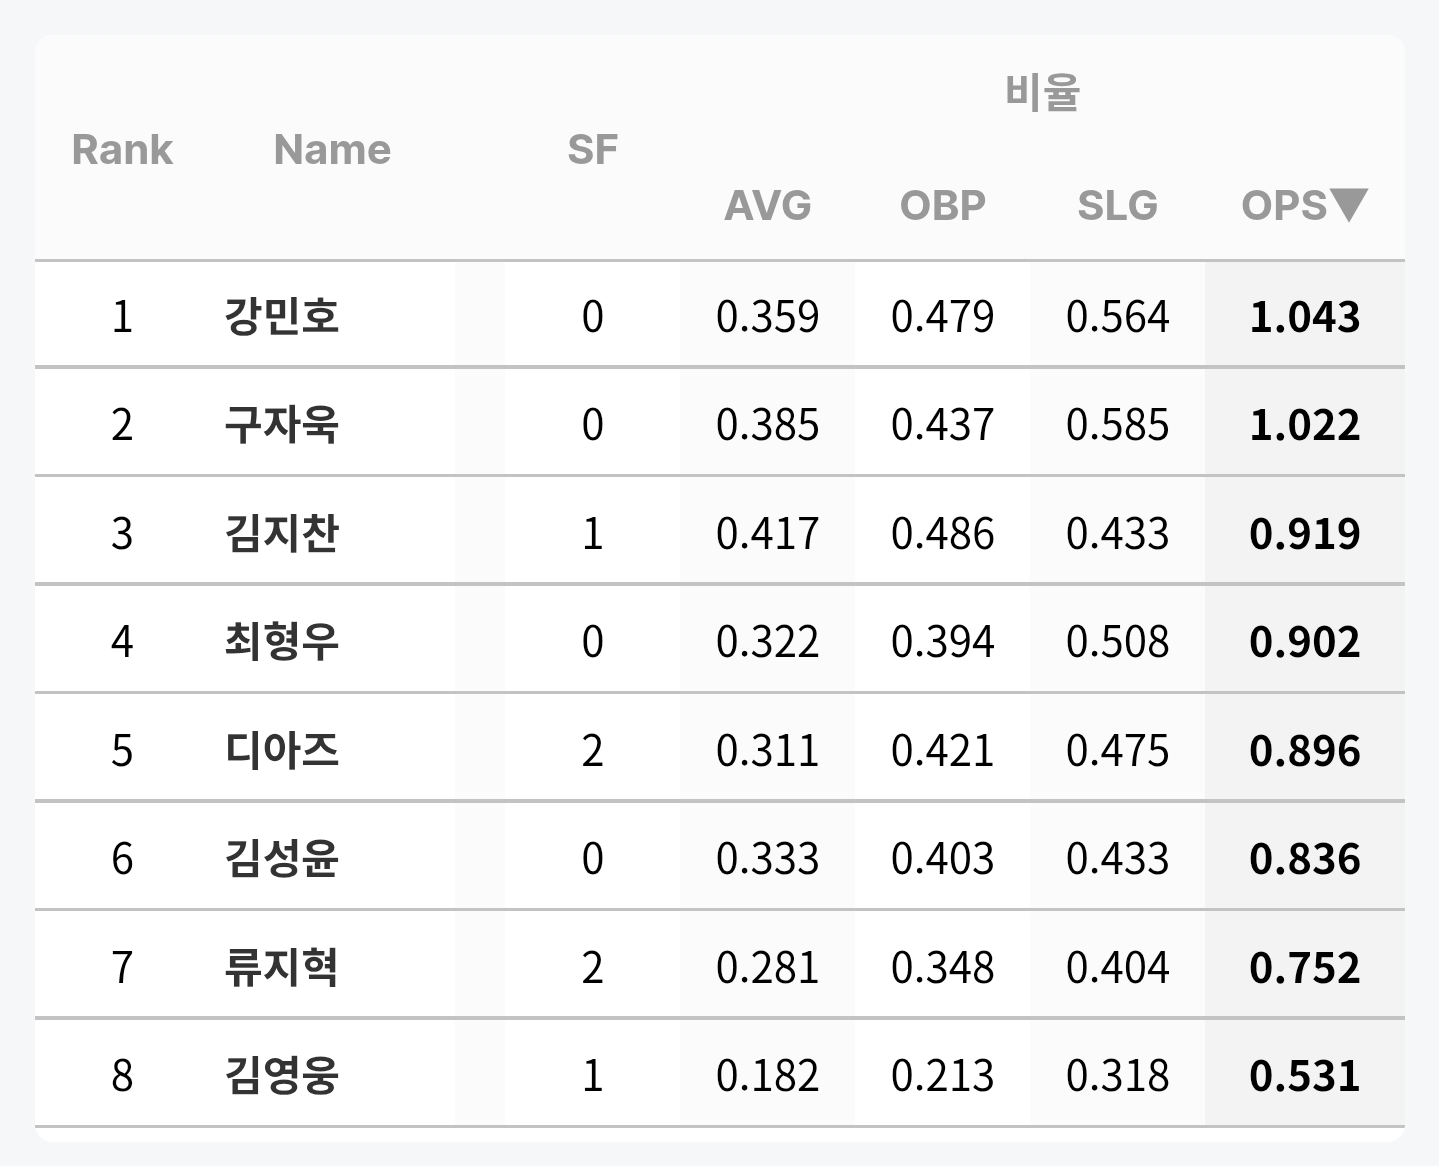Open player 최형우's profile link
The width and height of the screenshot is (1439, 1166).
282,641
